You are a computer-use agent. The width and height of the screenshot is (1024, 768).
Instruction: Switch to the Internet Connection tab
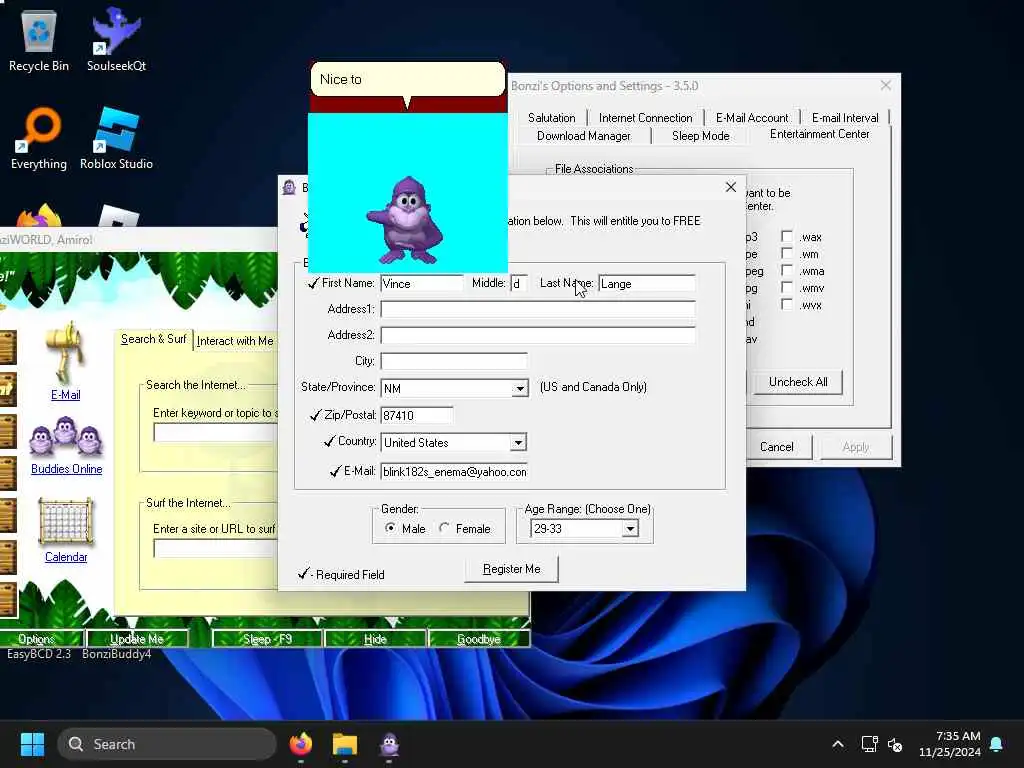coord(645,118)
